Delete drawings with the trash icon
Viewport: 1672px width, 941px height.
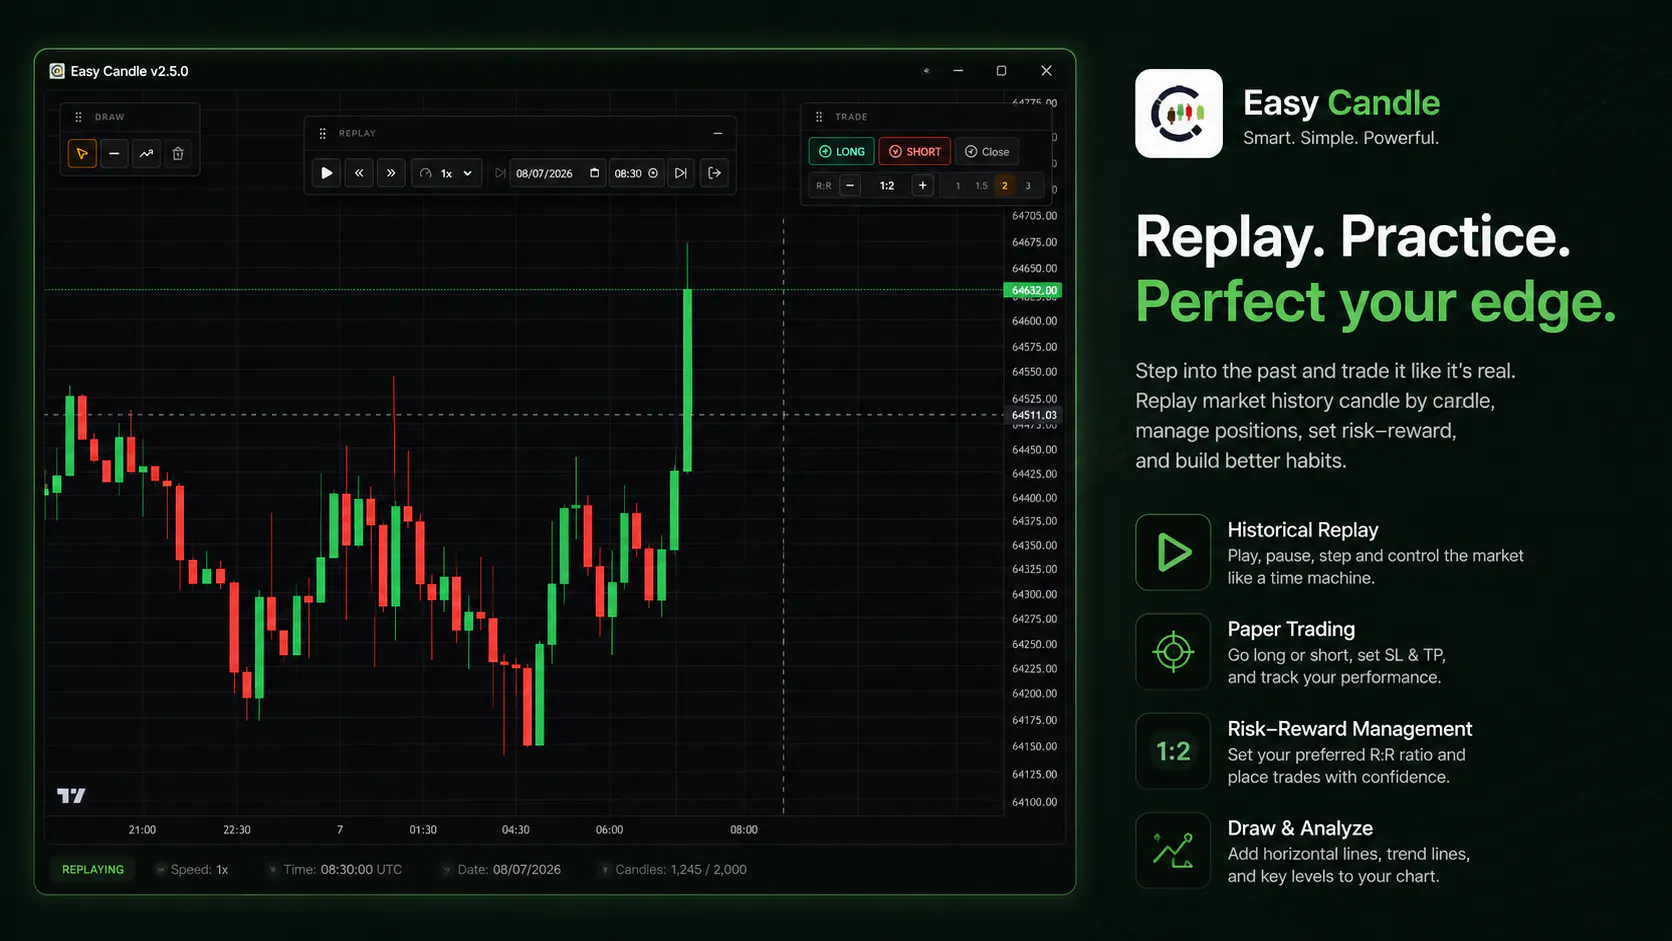click(178, 154)
